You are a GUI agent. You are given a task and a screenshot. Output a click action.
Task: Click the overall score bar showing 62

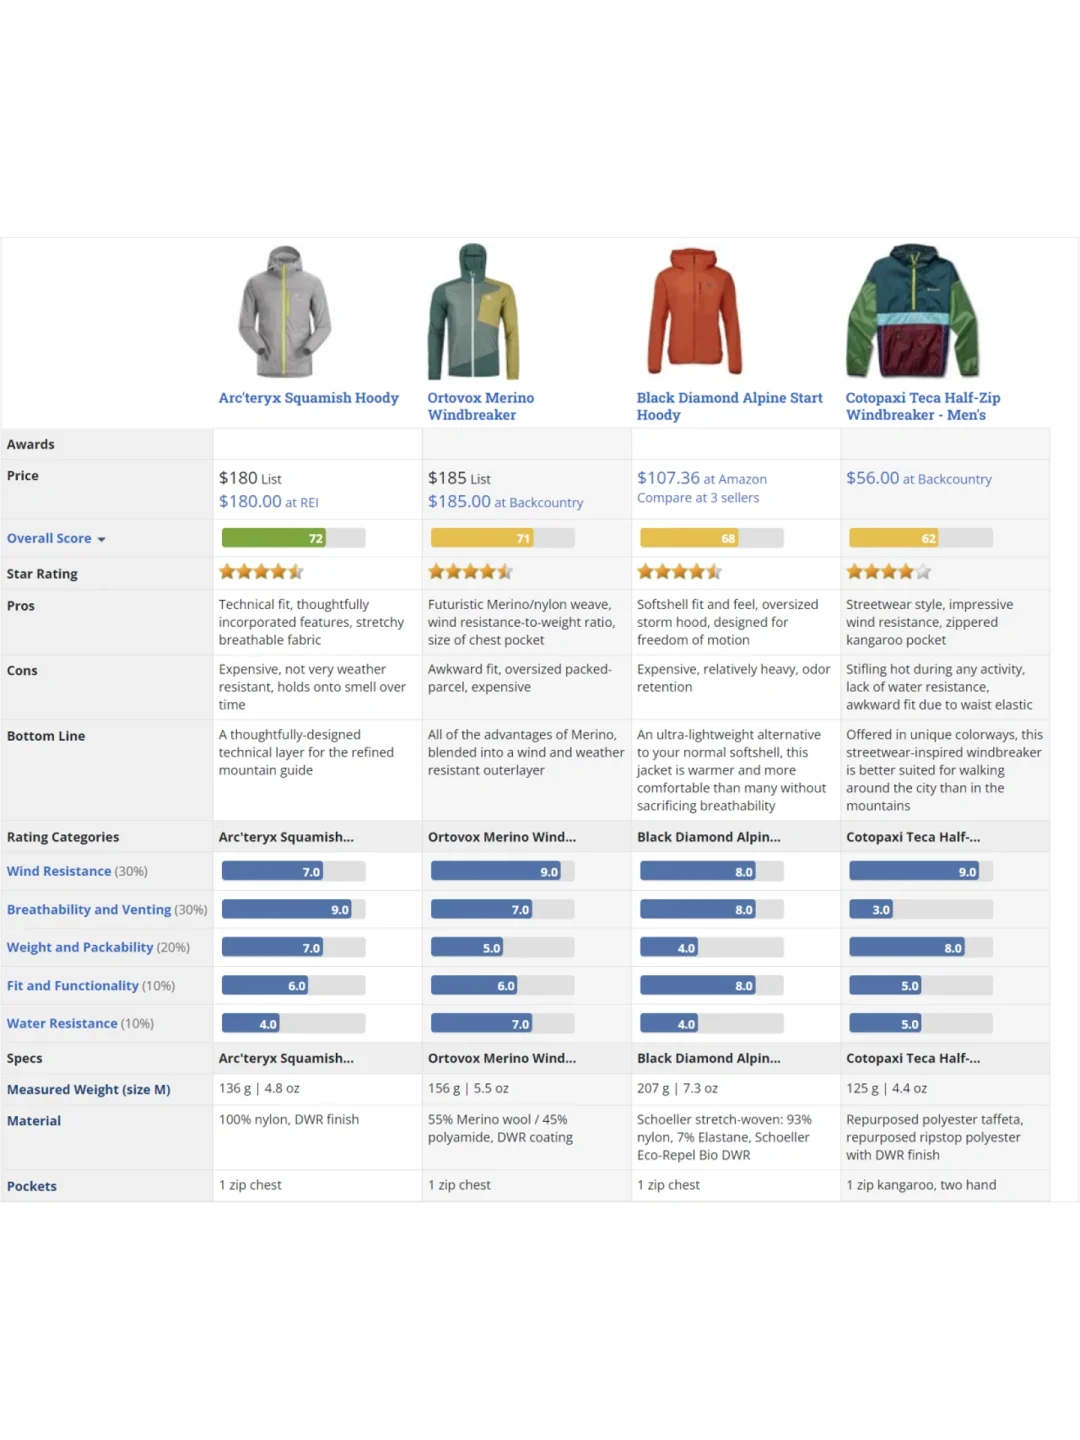click(920, 538)
